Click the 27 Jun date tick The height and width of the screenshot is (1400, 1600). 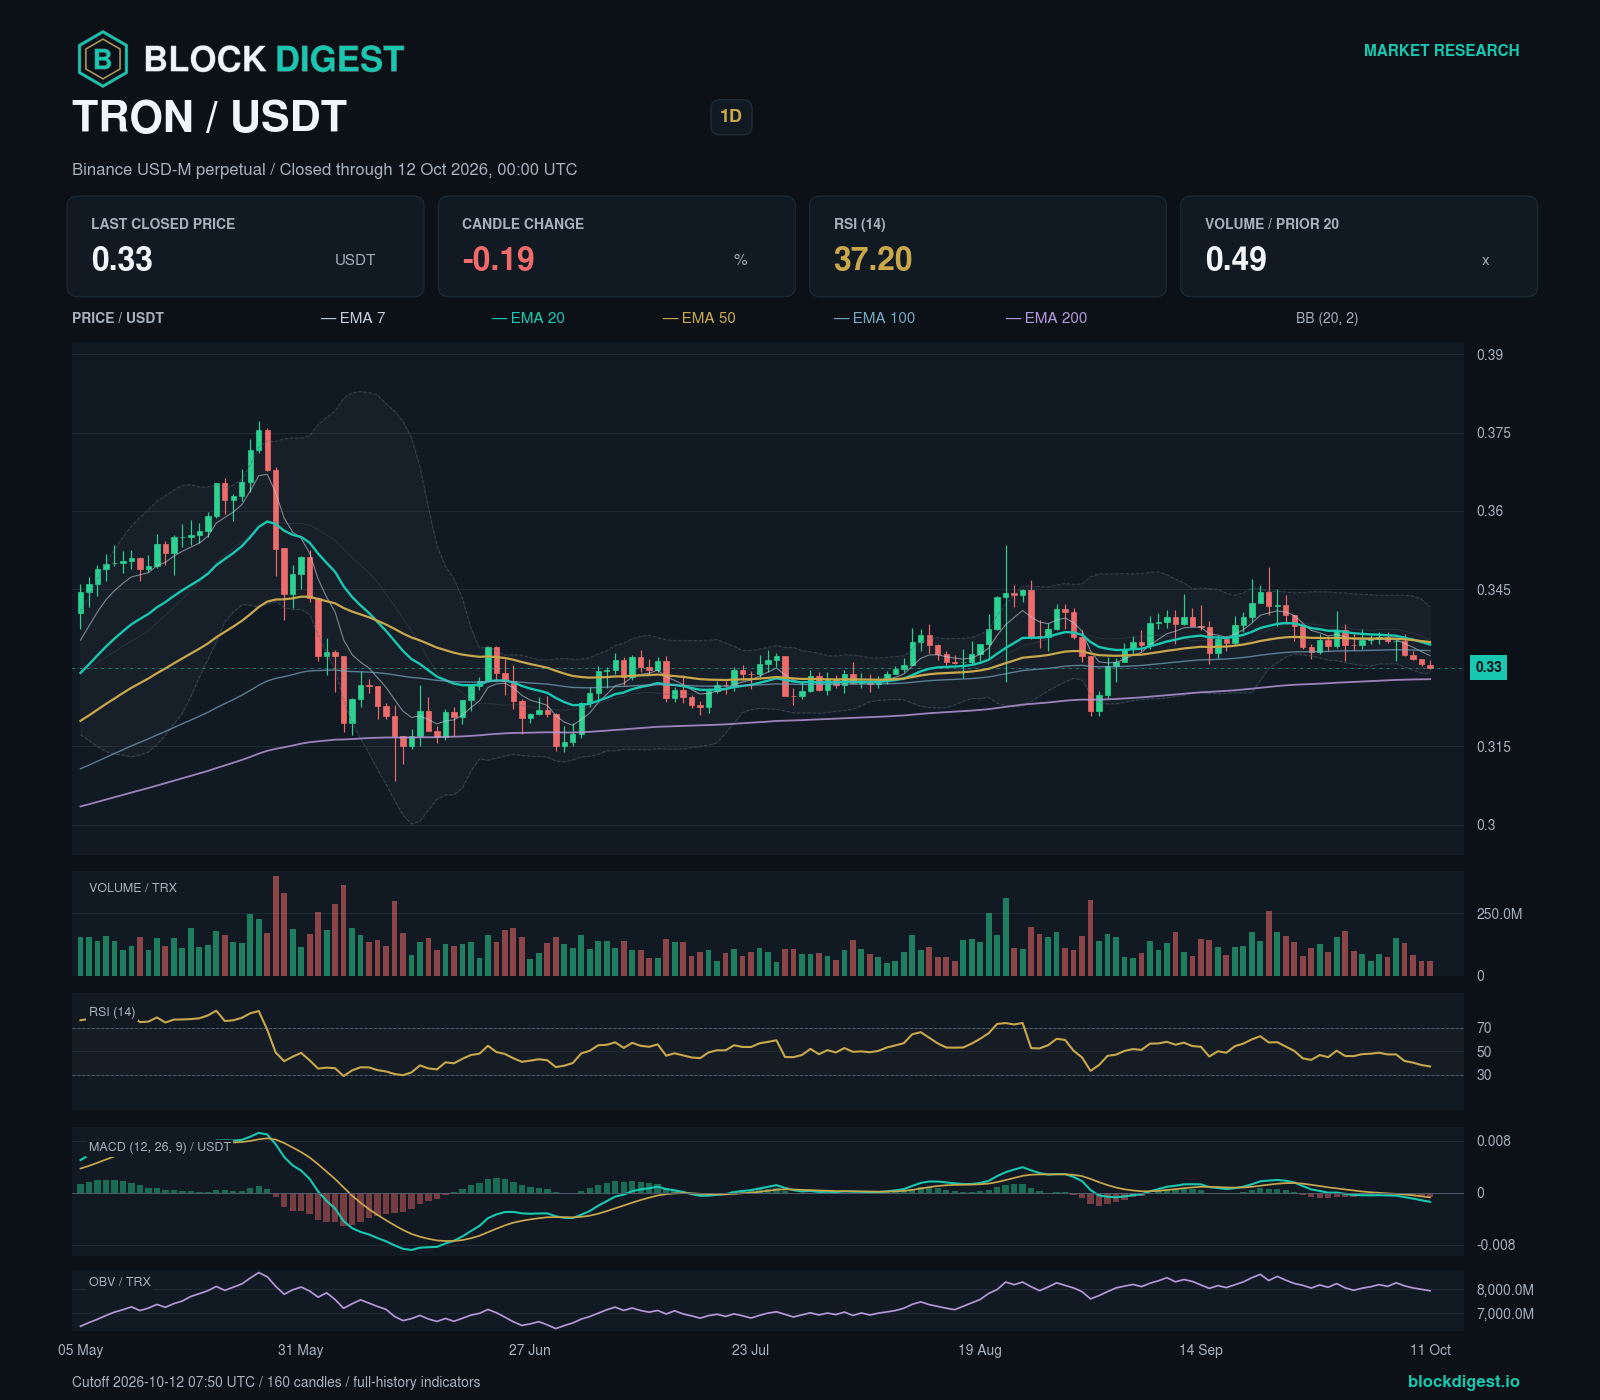530,1350
